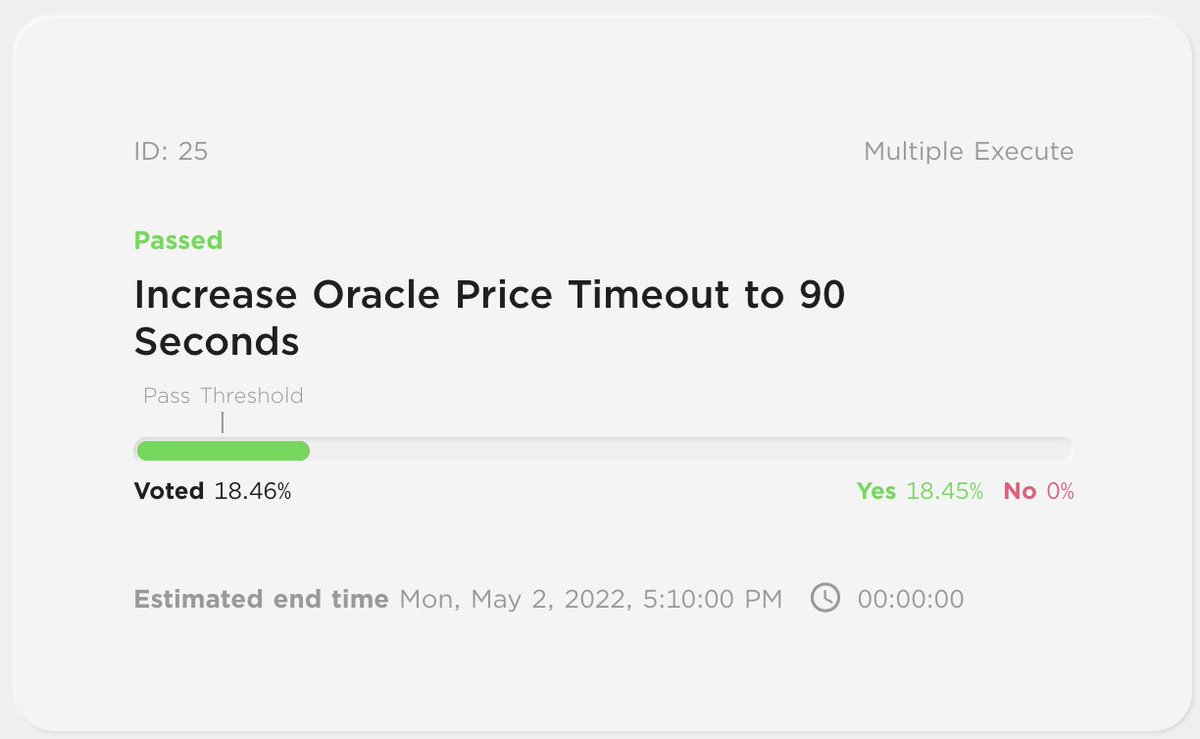Viewport: 1200px width, 739px height.
Task: Click the empty gray portion of the vote bar
Action: click(690, 451)
